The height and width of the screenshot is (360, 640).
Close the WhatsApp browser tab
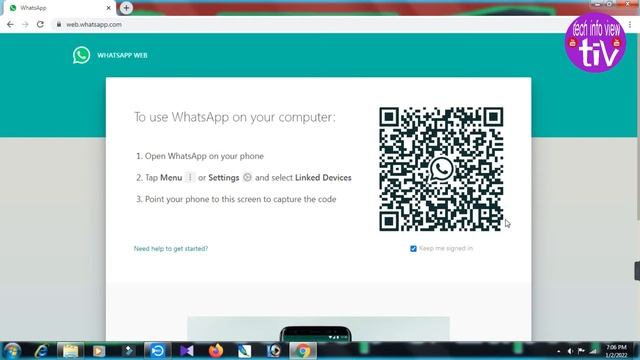pyautogui.click(x=109, y=8)
